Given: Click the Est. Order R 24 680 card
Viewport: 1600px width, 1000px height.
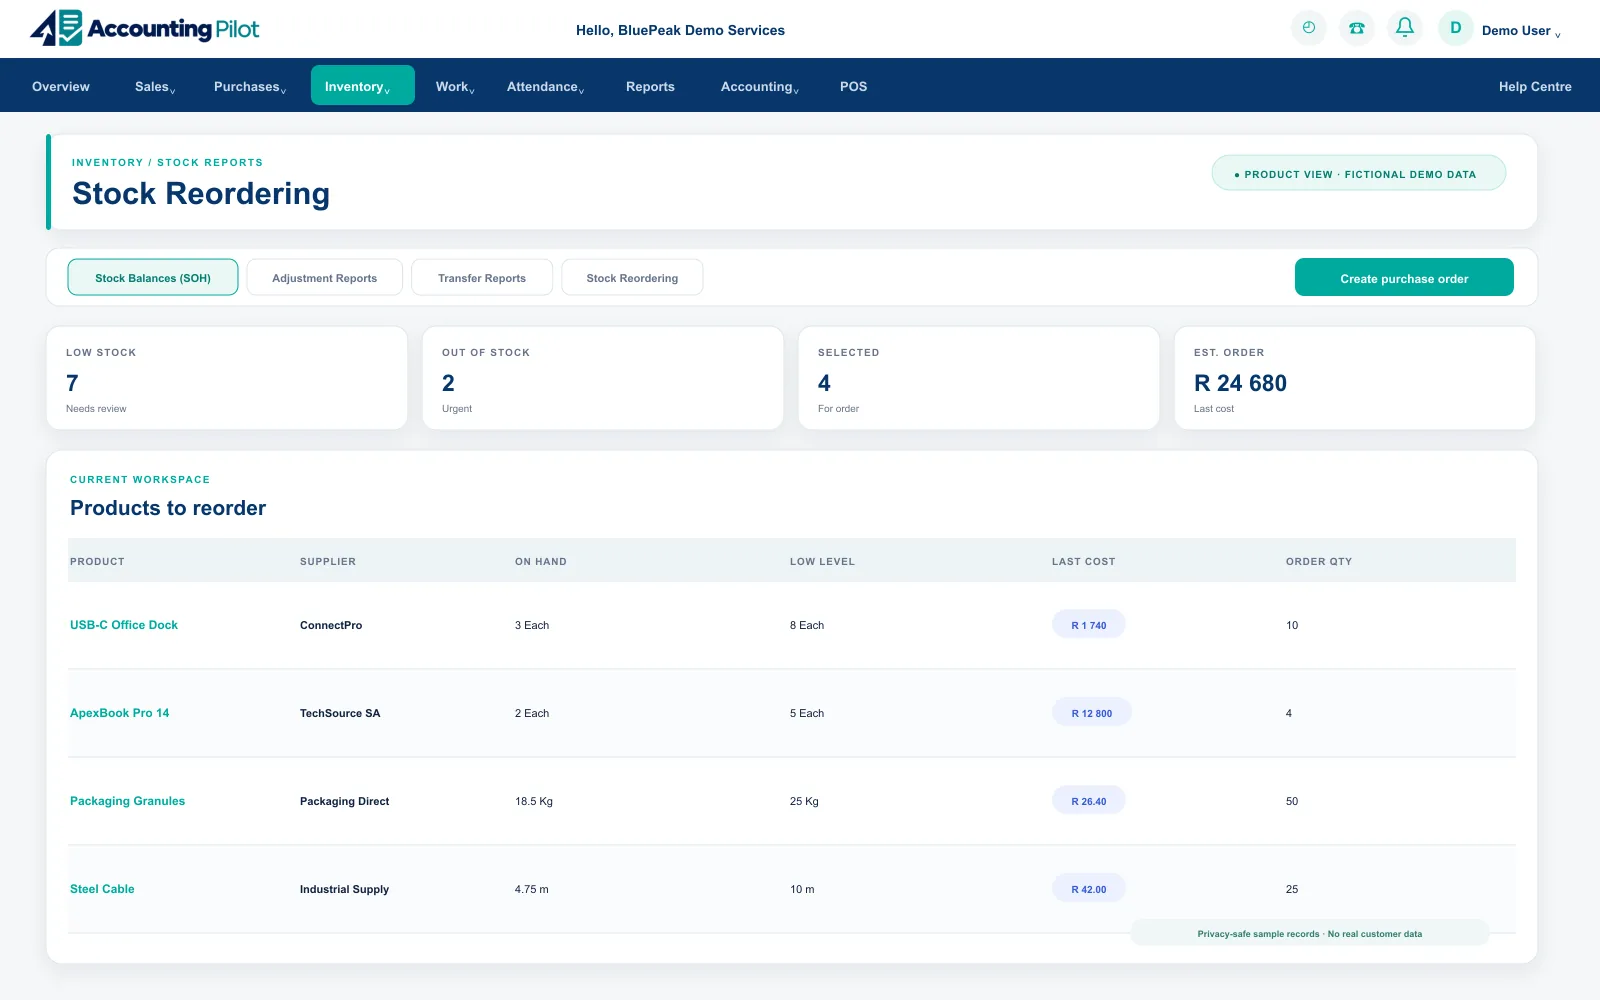Looking at the screenshot, I should [x=1355, y=378].
